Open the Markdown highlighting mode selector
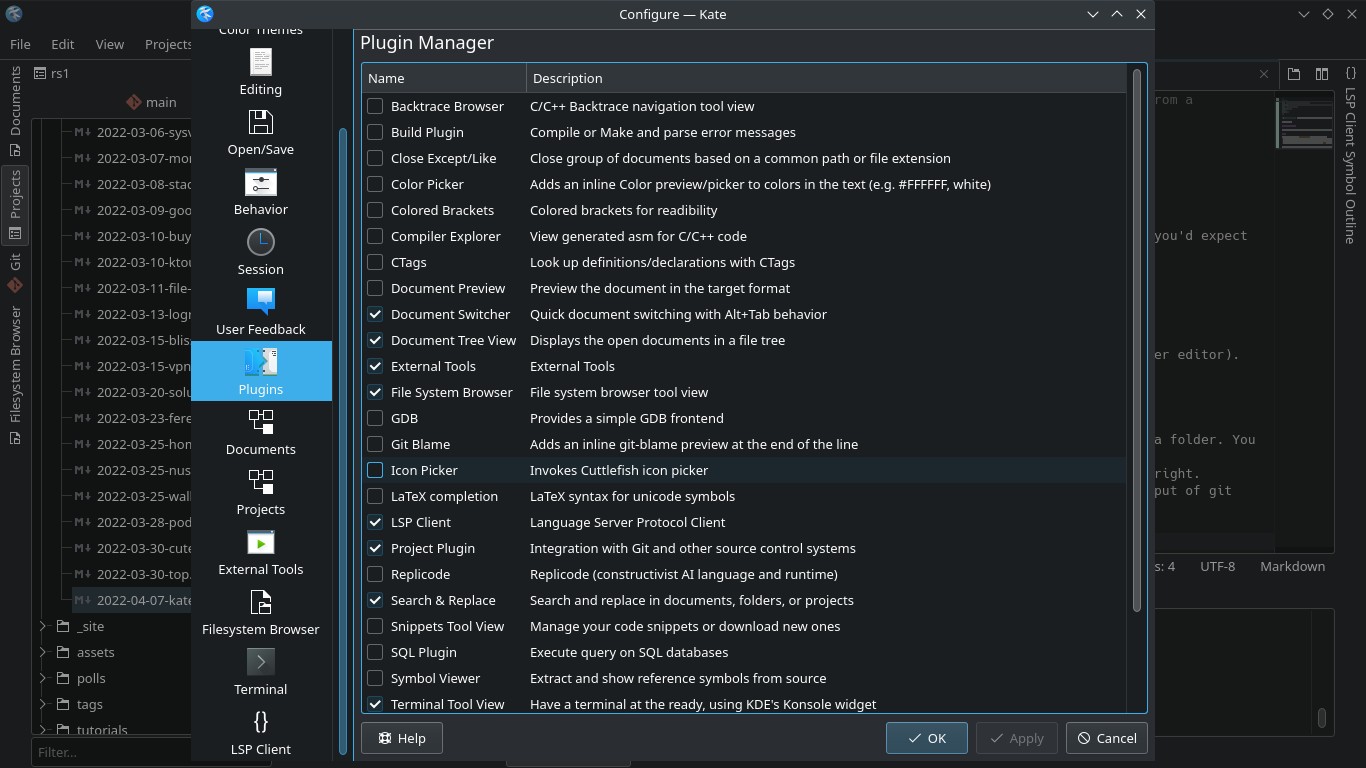This screenshot has height=768, width=1366. [1292, 566]
